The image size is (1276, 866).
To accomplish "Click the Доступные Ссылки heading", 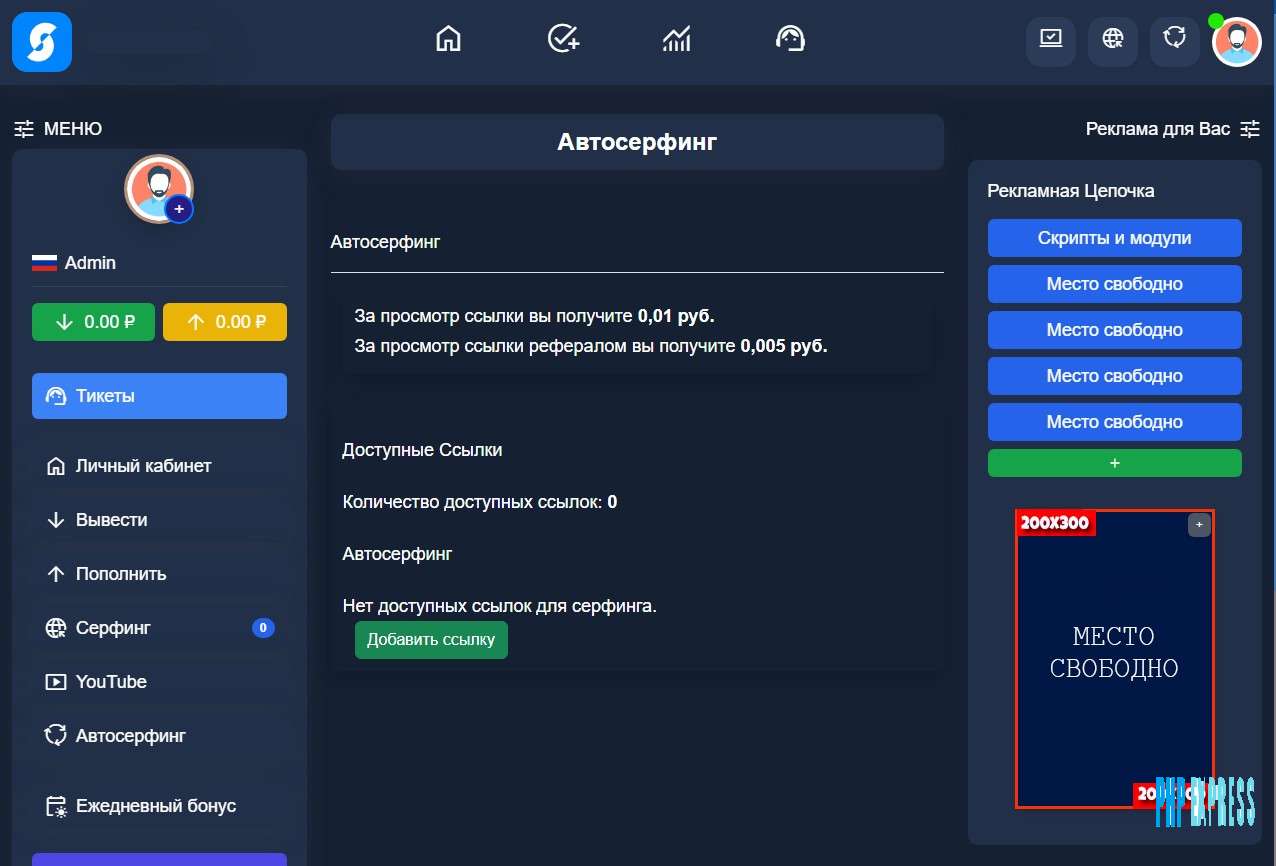I will [422, 450].
